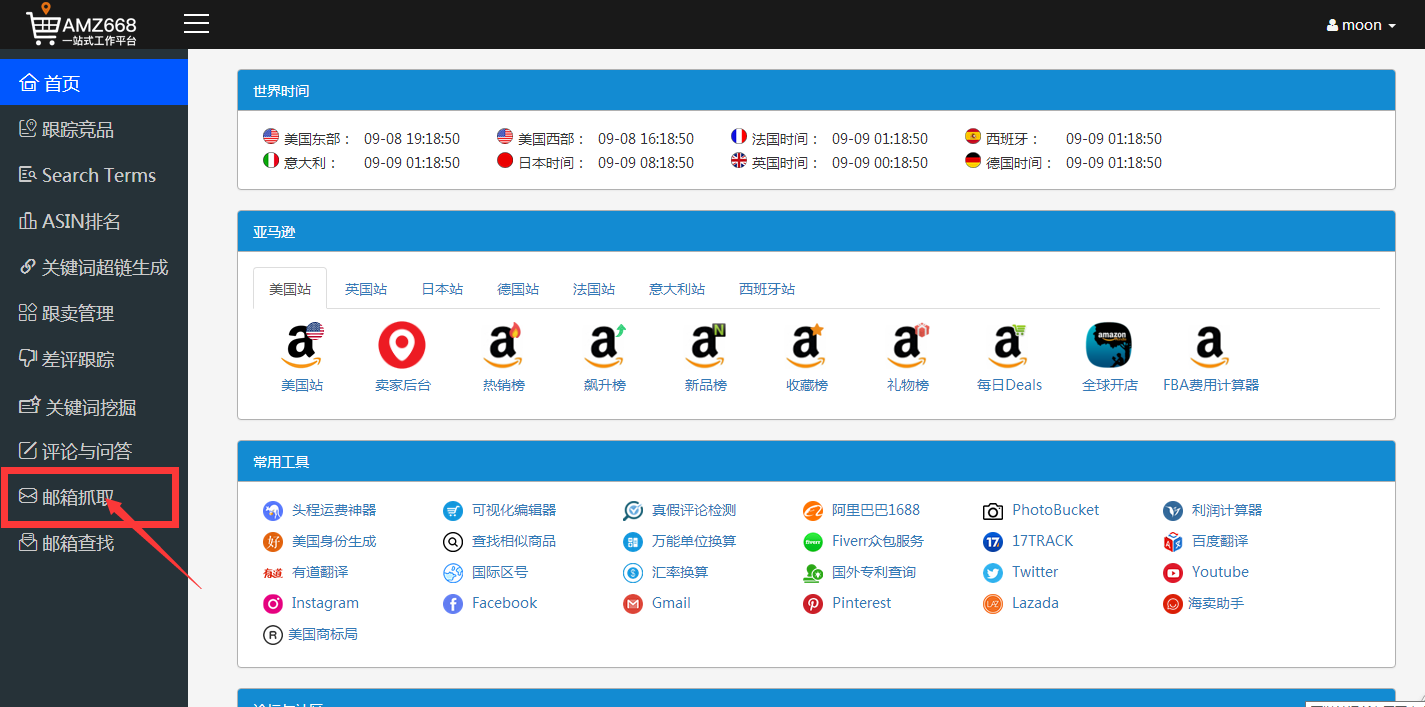Click the Instagram icon
This screenshot has width=1425, height=707.
coord(273,604)
